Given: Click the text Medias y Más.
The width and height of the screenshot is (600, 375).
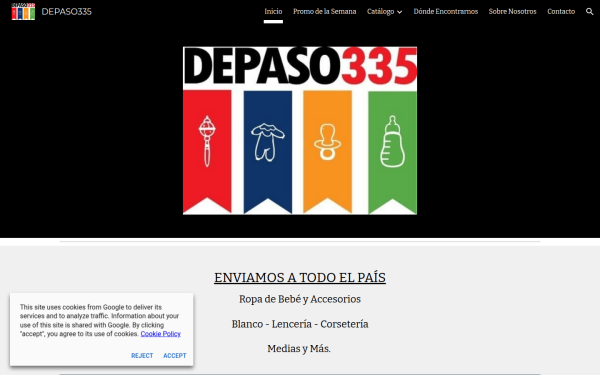Looking at the screenshot, I should point(299,349).
